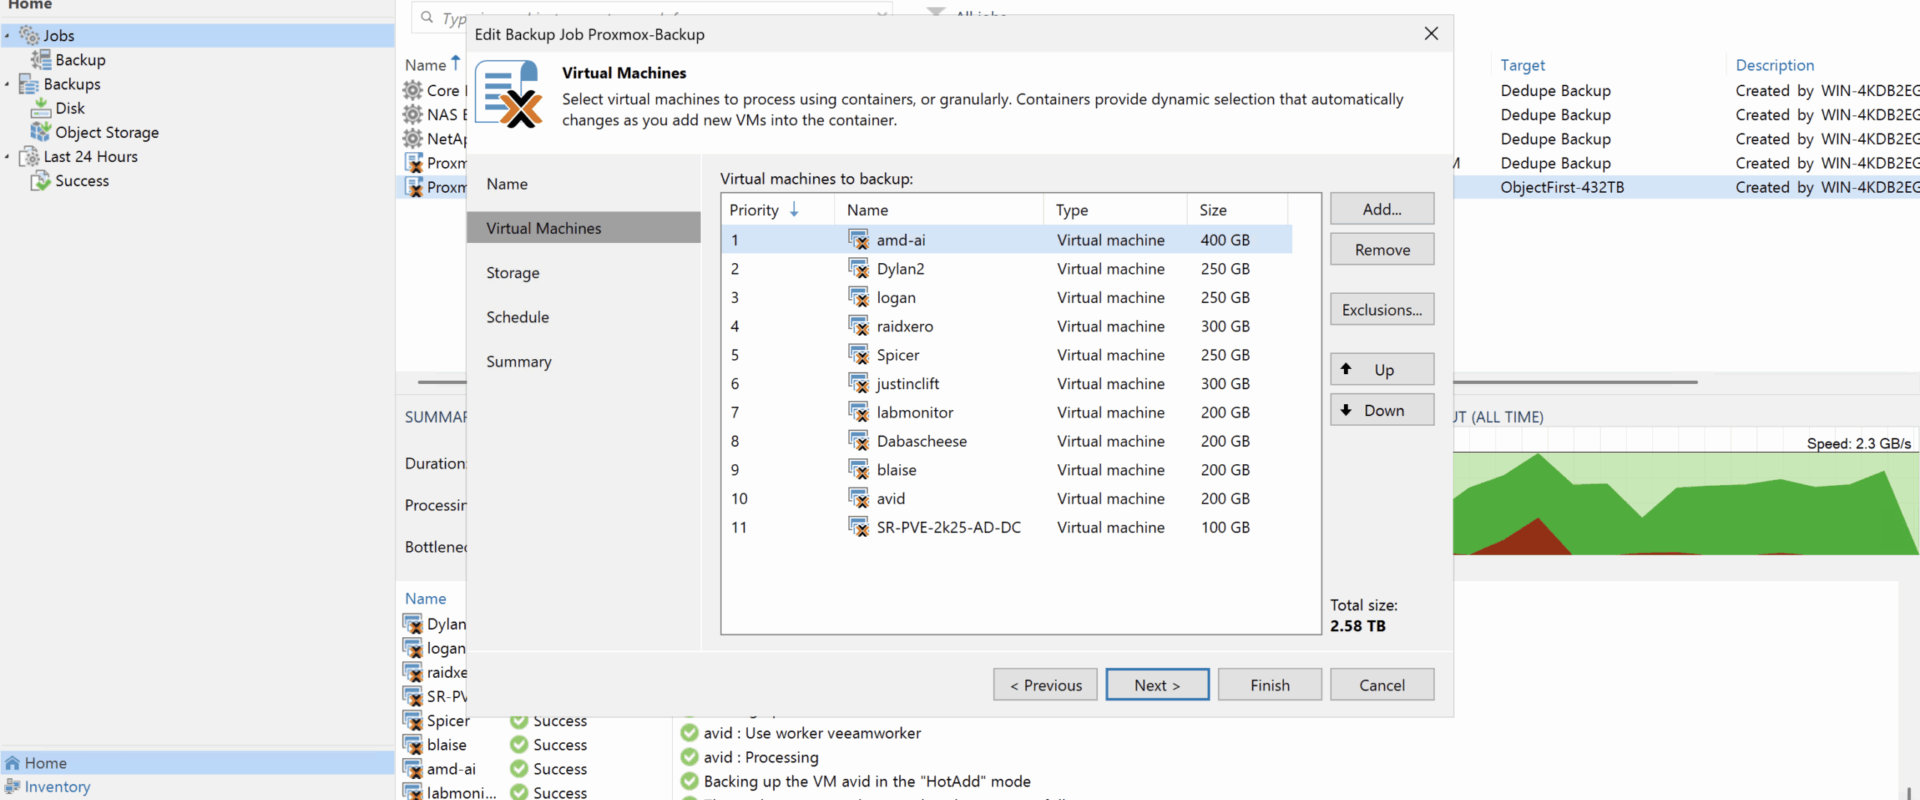The width and height of the screenshot is (1920, 800).
Task: Collapse the Backups tree node
Action: (x=7, y=84)
